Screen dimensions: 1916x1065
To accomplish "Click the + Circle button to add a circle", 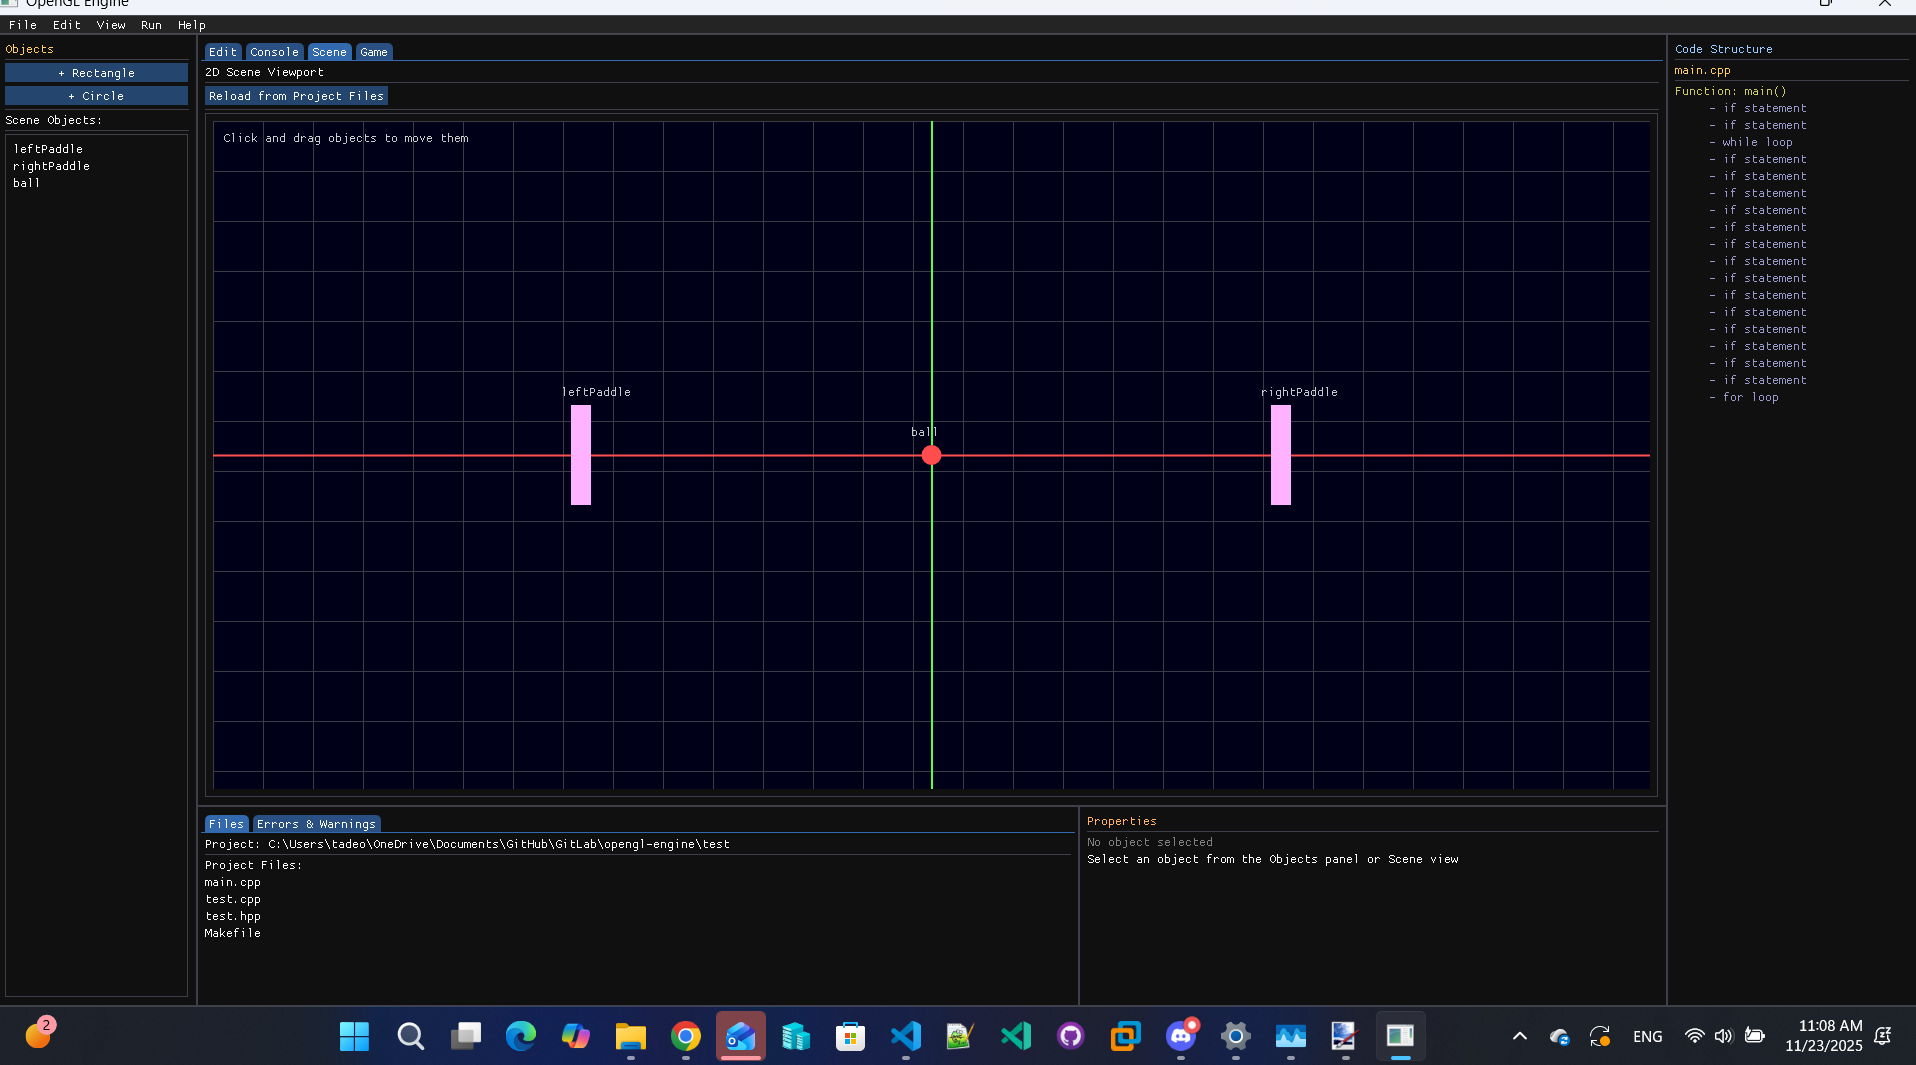I will [96, 95].
